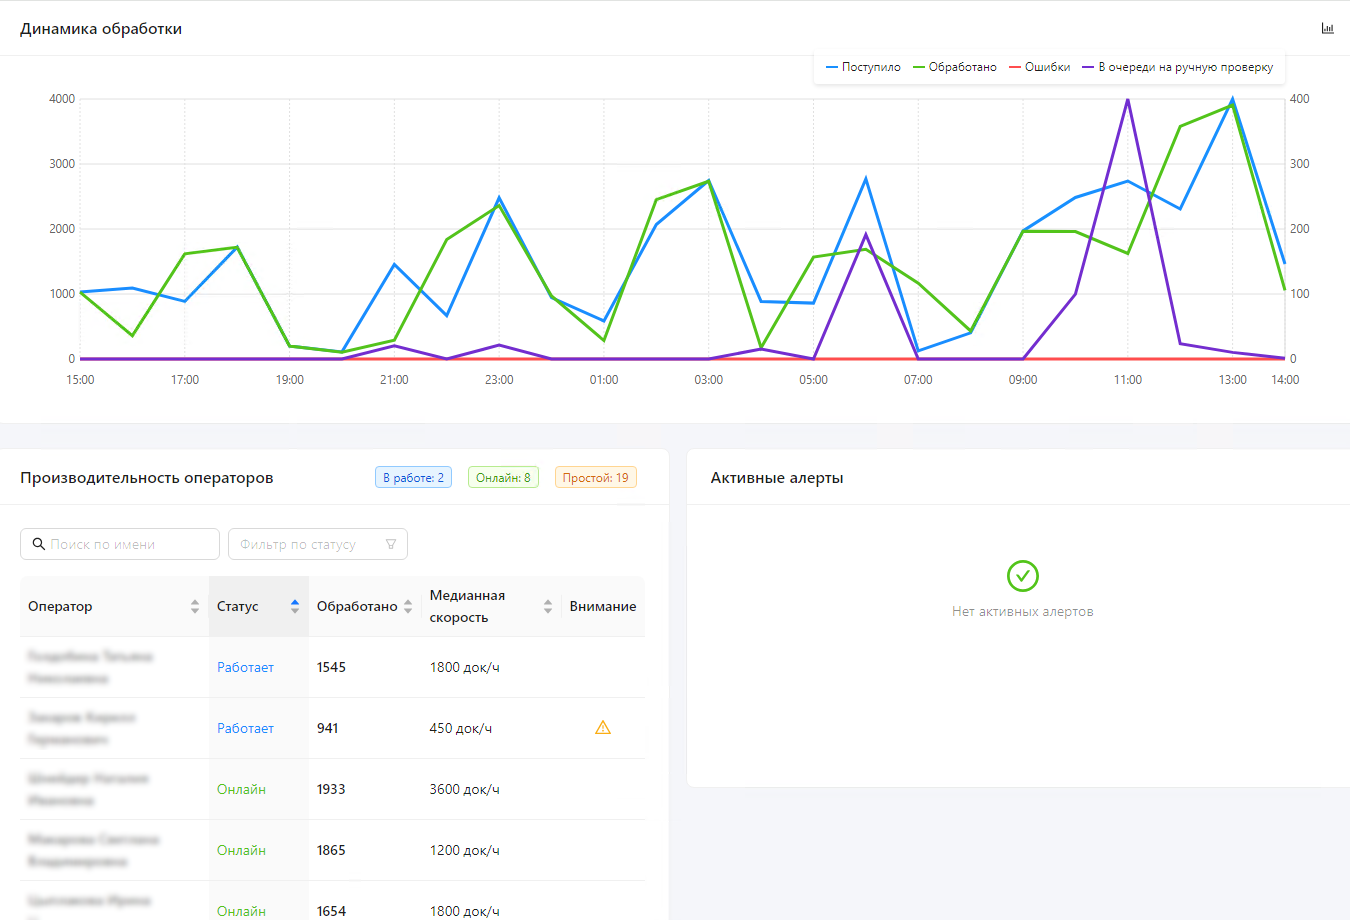Click the search magnifier icon
Image resolution: width=1350 pixels, height=920 pixels.
point(39,544)
